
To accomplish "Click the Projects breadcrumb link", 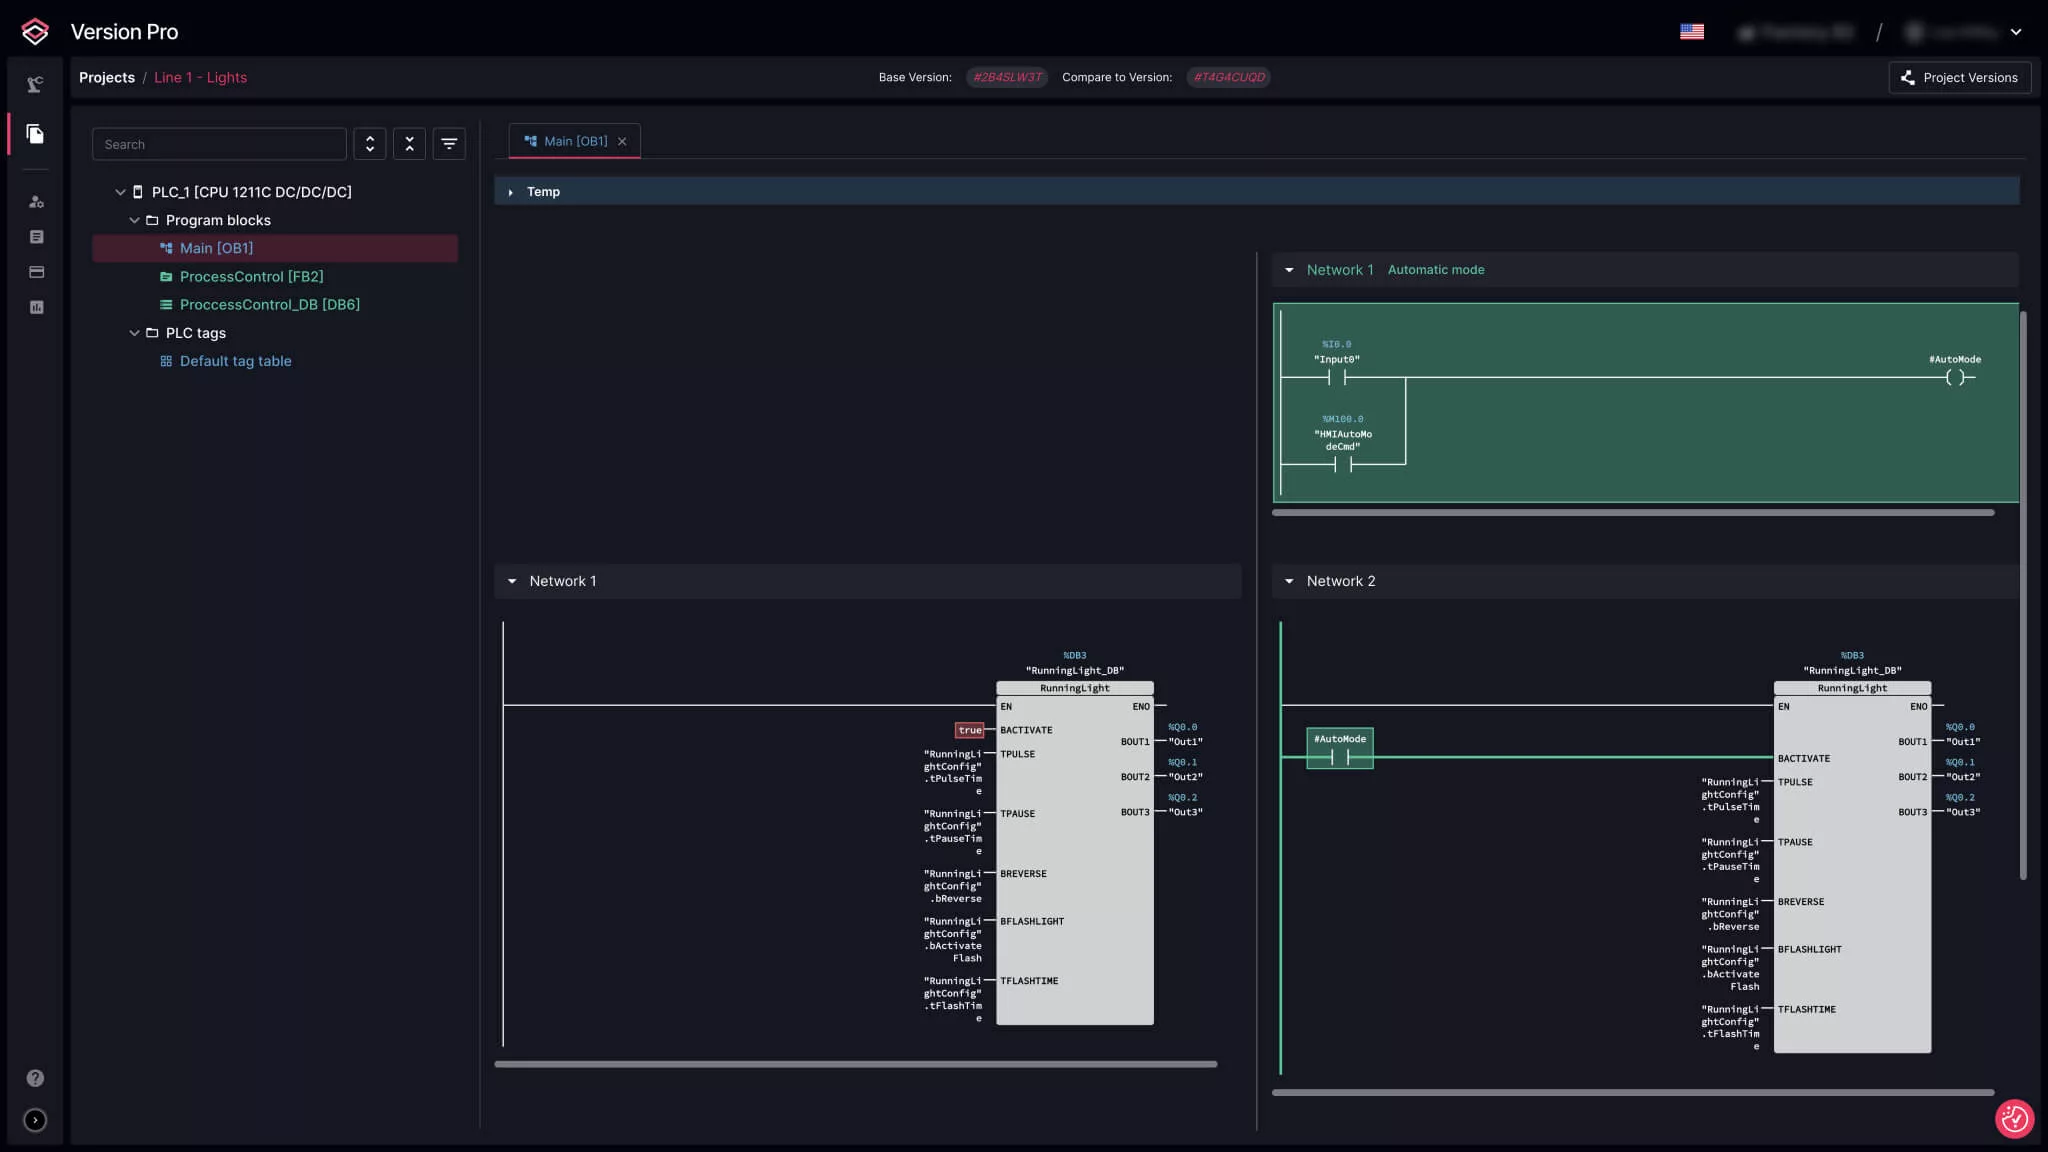I will [106, 78].
